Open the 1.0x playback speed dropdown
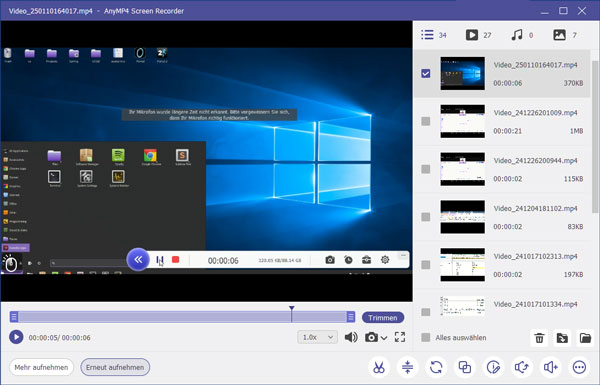600x385 pixels. click(317, 337)
